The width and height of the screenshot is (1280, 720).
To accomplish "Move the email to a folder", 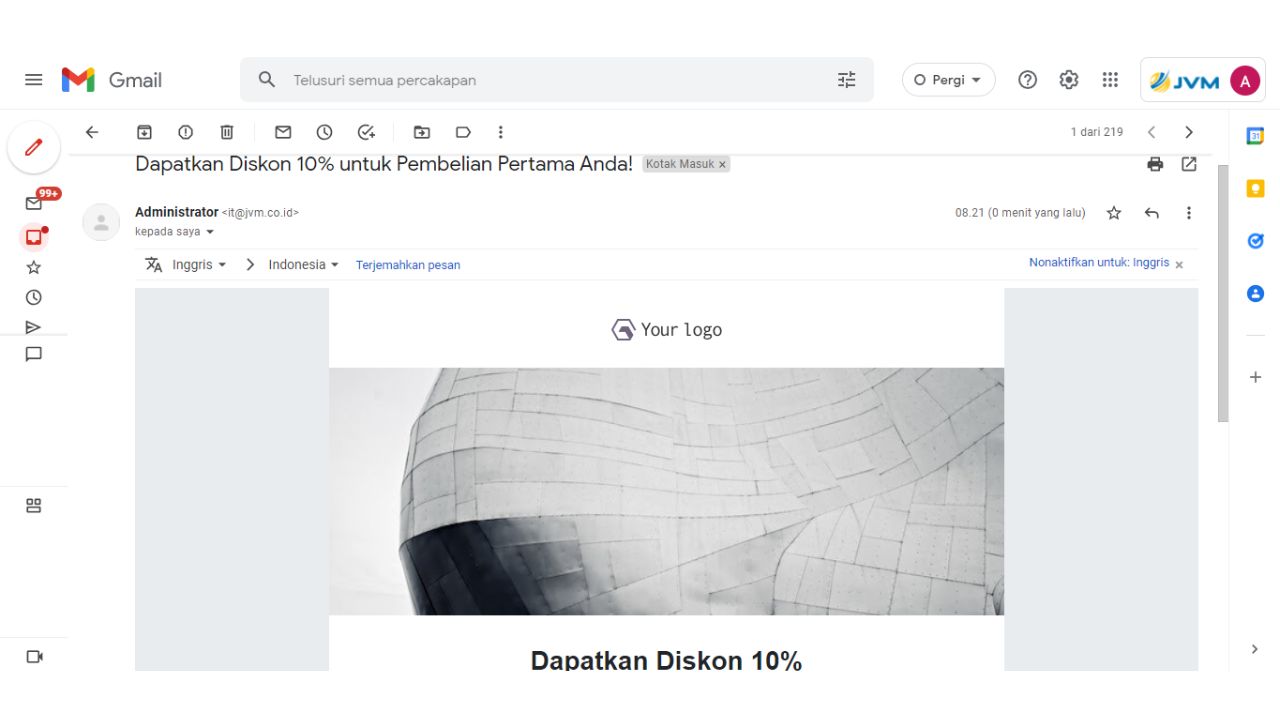I will click(x=422, y=132).
